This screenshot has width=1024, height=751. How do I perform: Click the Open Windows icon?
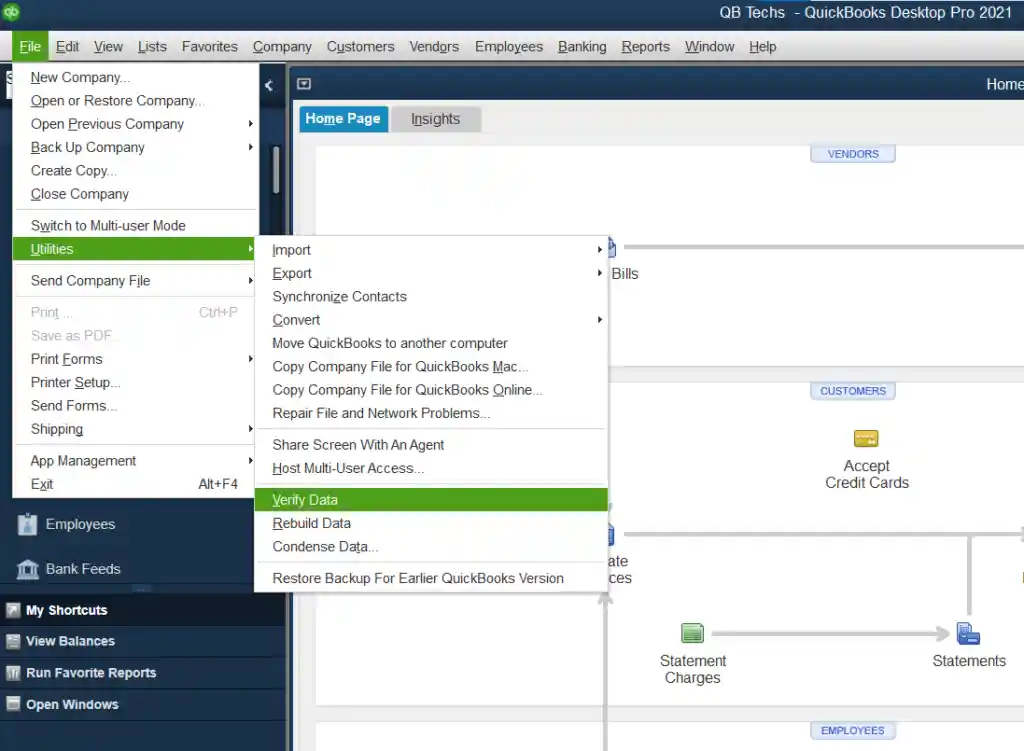coord(12,704)
